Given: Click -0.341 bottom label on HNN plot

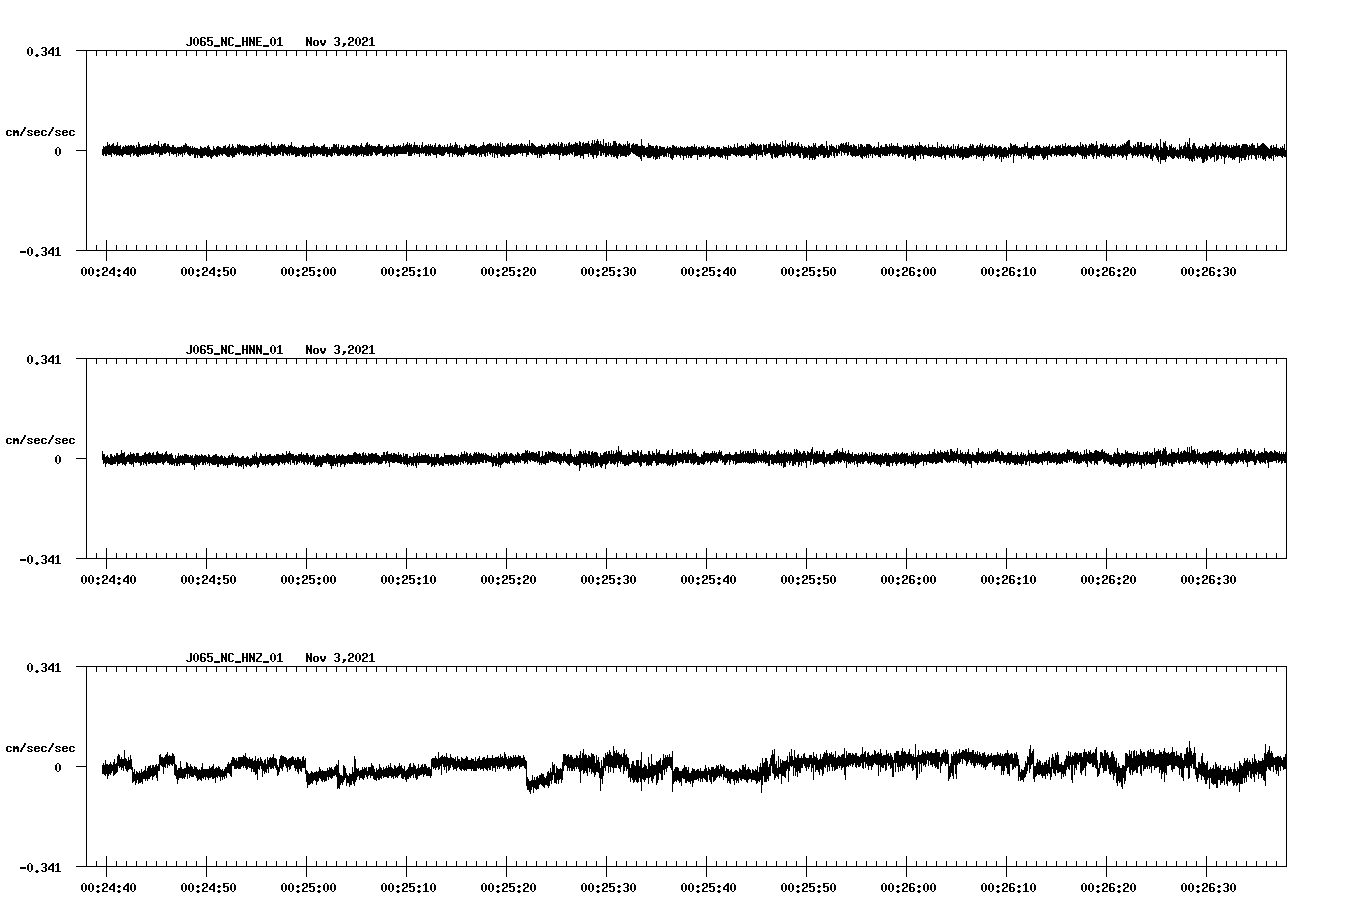Looking at the screenshot, I should [40, 560].
